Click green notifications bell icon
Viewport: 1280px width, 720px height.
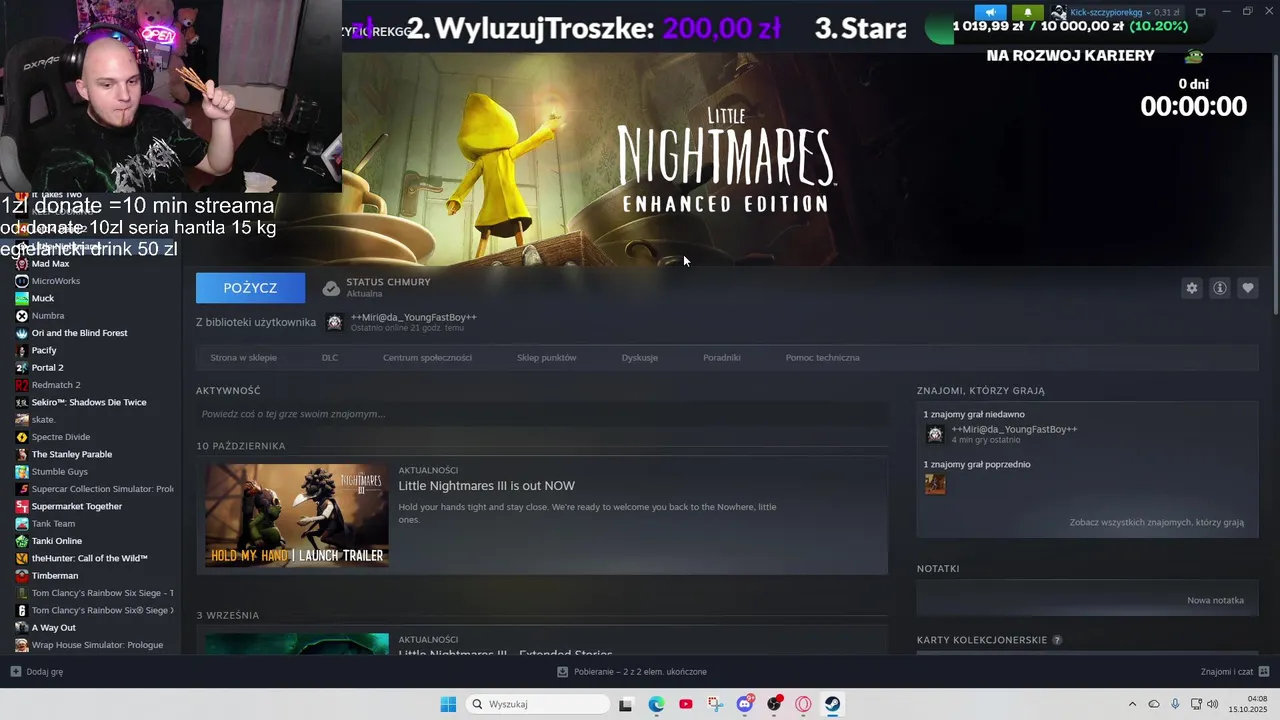click(1027, 12)
